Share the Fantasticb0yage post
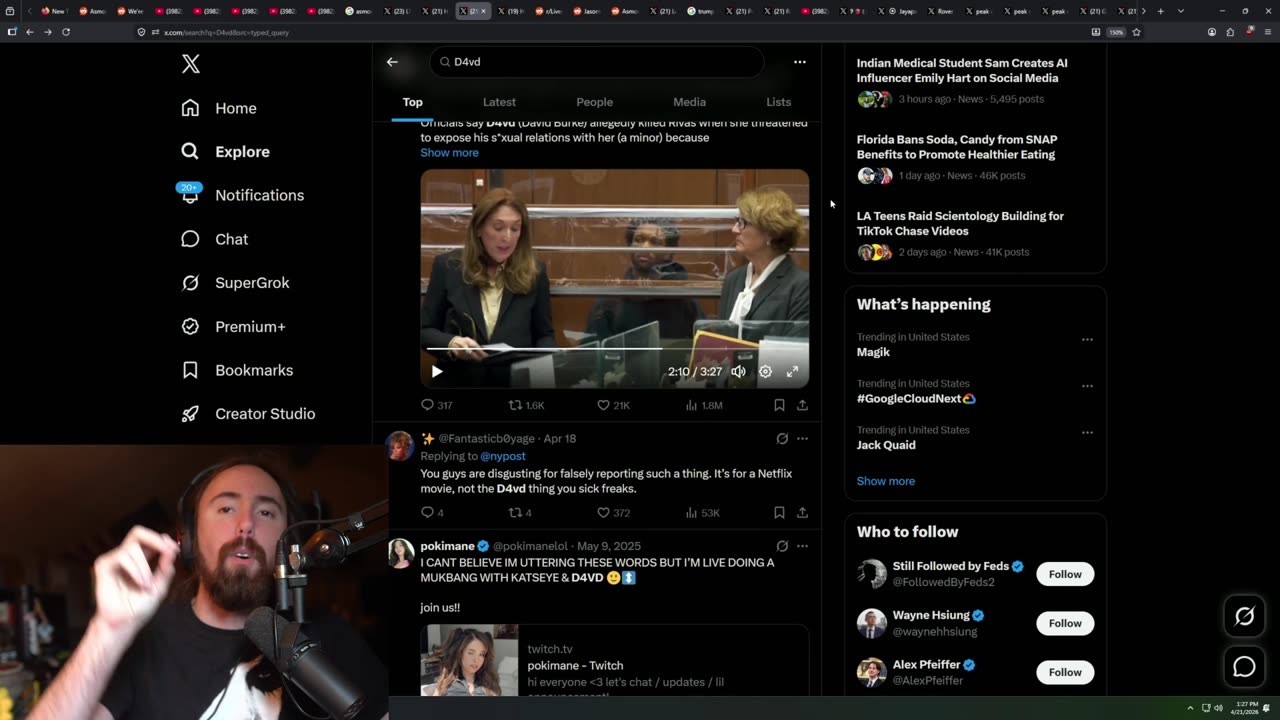The image size is (1280, 720). [x=802, y=513]
